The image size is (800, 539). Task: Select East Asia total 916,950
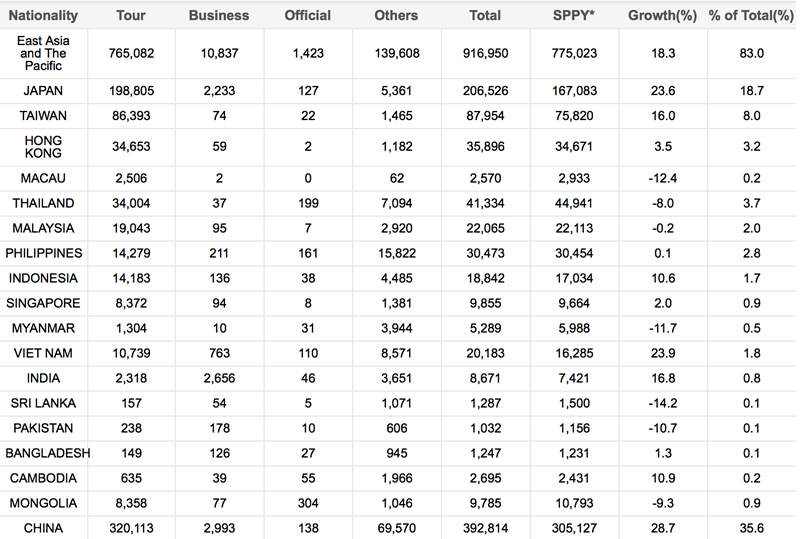tap(485, 53)
